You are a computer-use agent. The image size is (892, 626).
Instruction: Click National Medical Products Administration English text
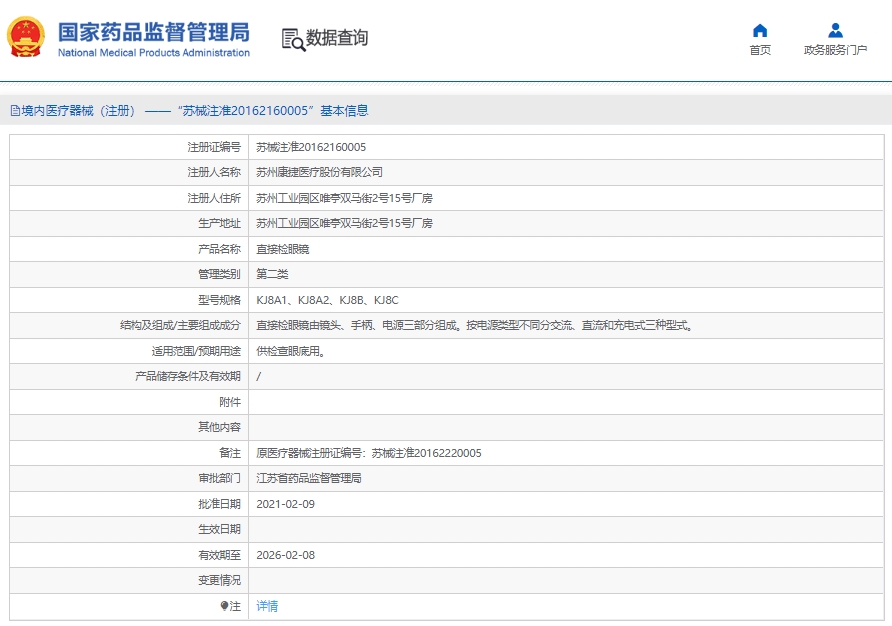coord(153,53)
